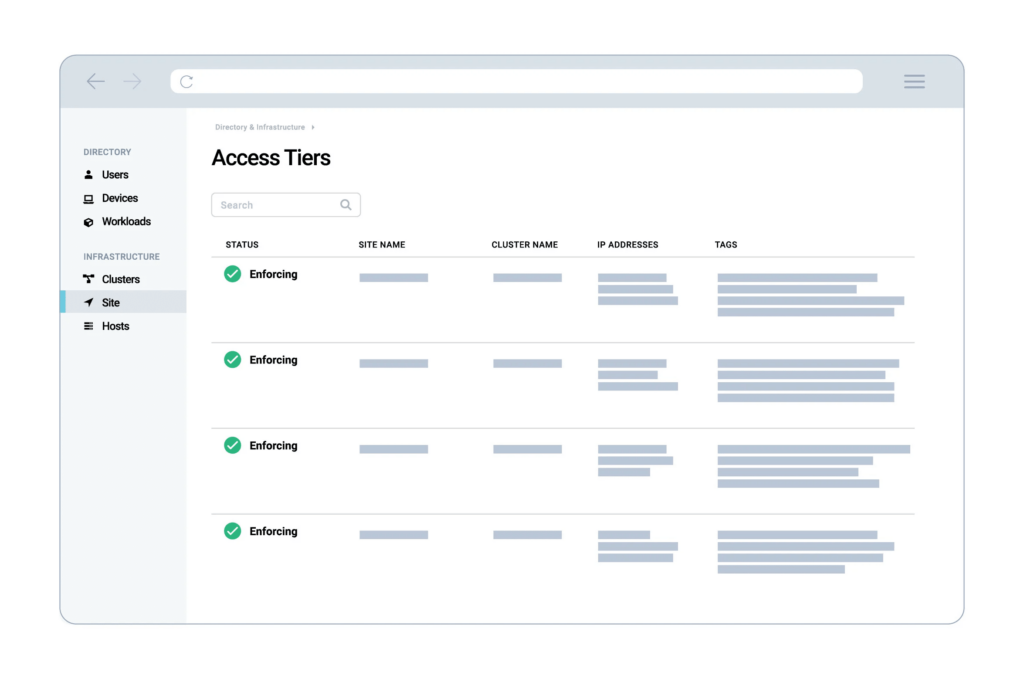Viewport: 1024px width, 679px height.
Task: Click the green check in fourth row
Action: point(232,531)
